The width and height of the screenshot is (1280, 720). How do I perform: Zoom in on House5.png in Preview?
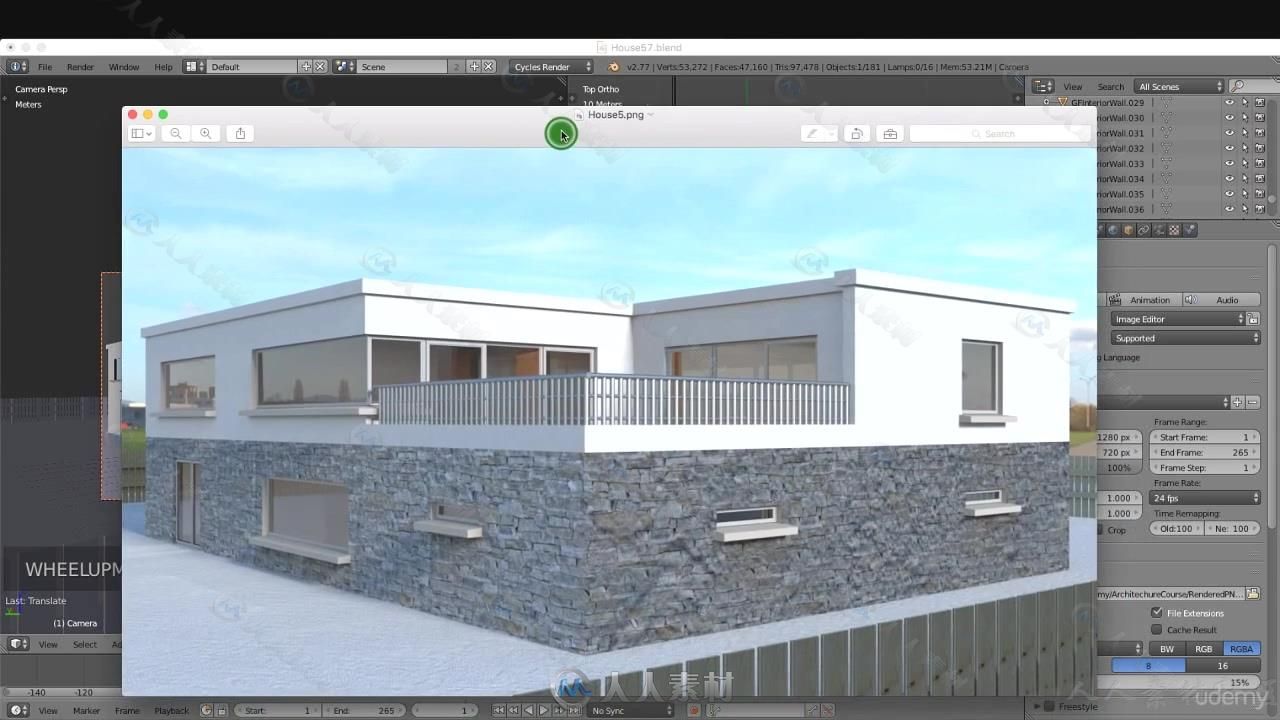[205, 133]
